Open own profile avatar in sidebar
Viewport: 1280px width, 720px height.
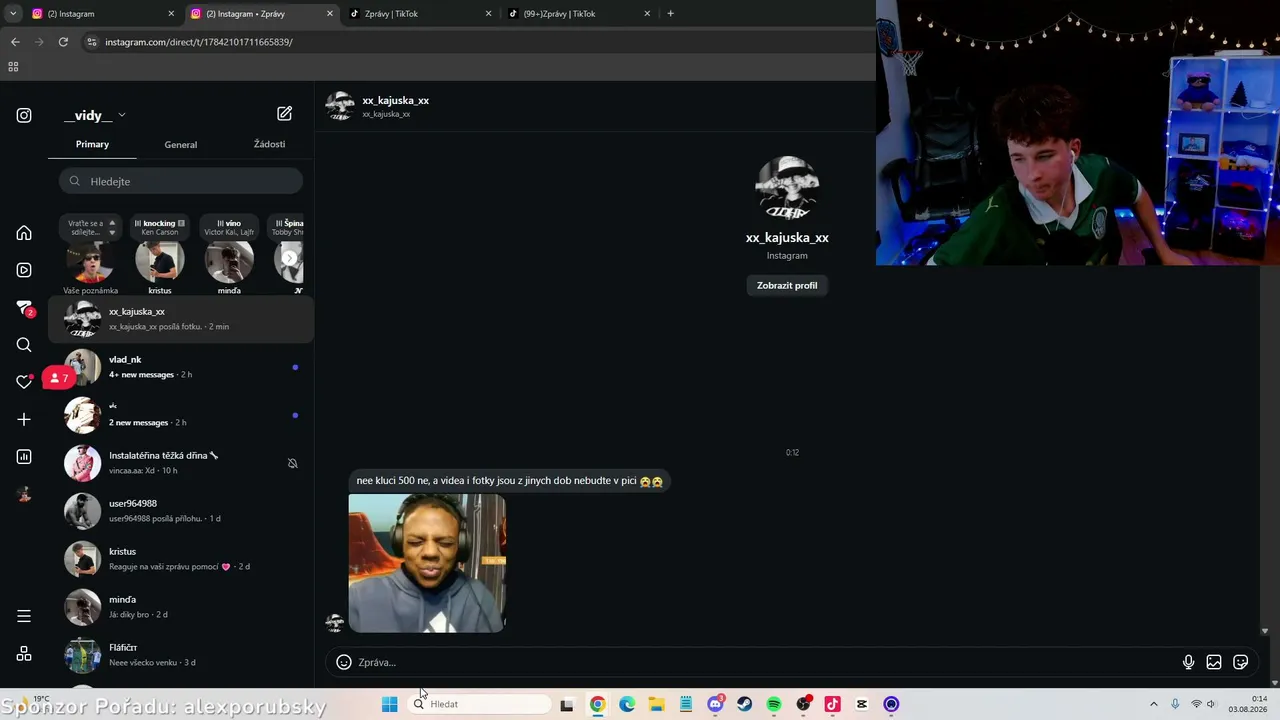tap(24, 495)
